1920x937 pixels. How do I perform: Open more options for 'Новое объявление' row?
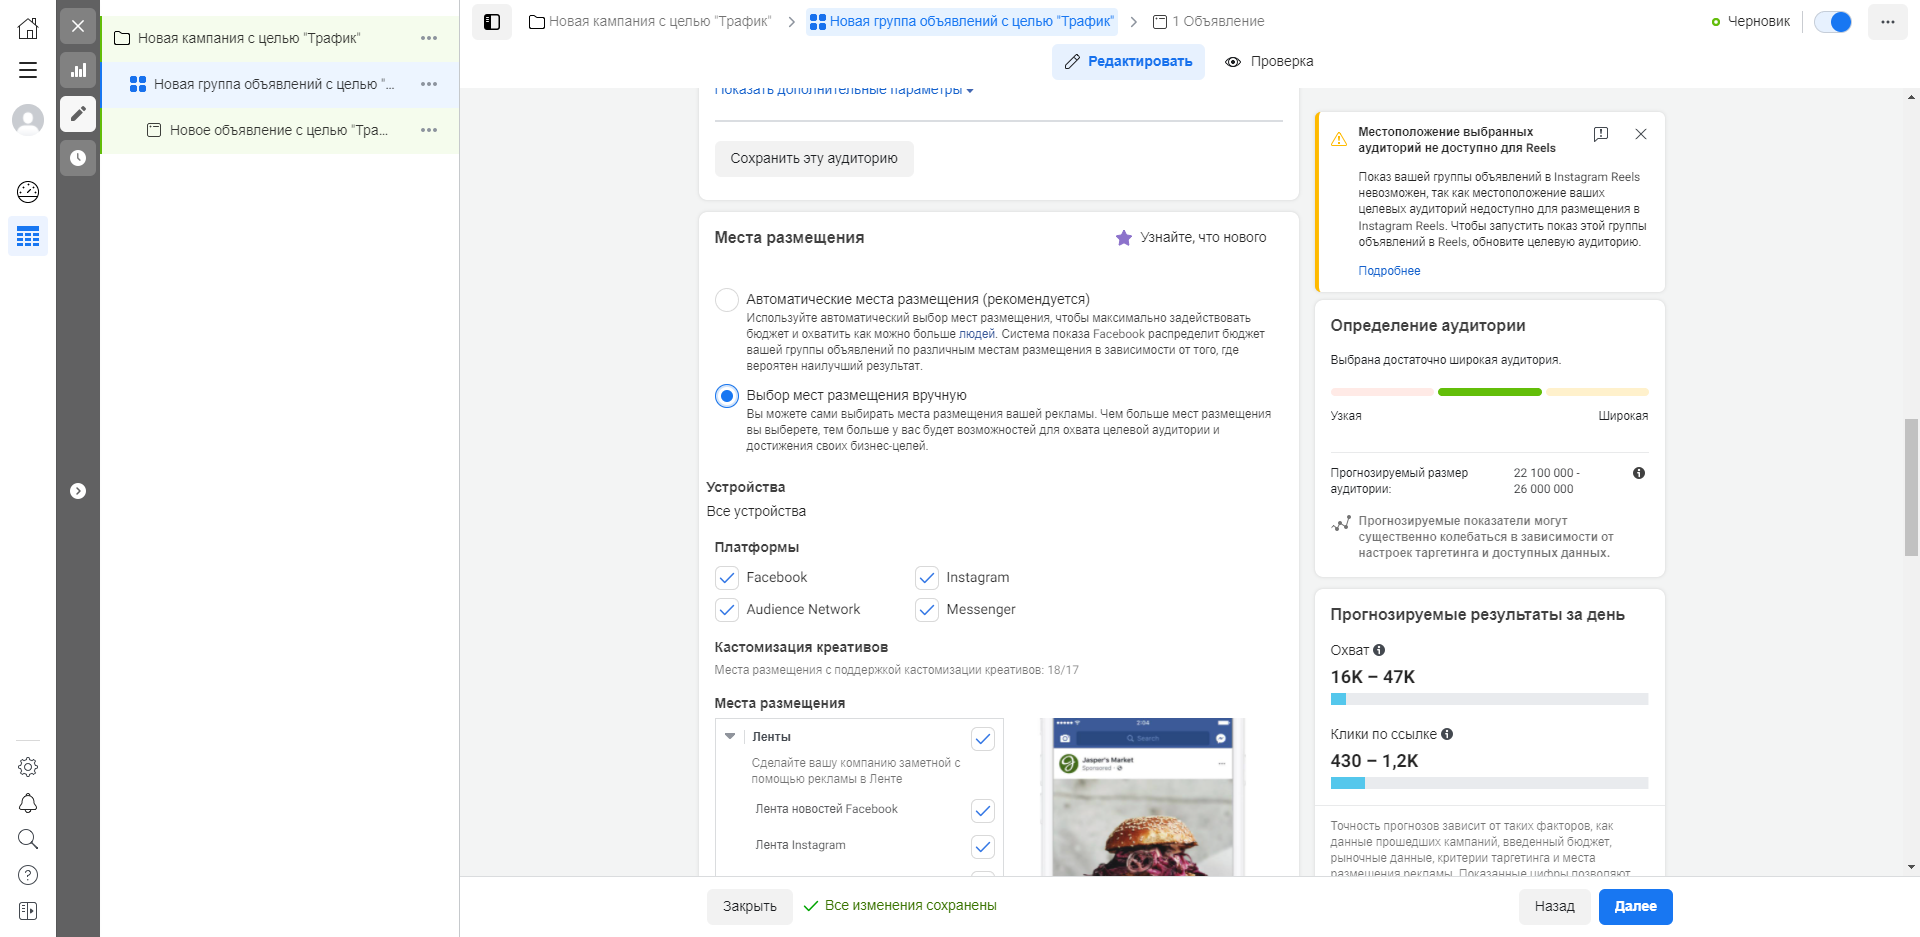[x=429, y=130]
